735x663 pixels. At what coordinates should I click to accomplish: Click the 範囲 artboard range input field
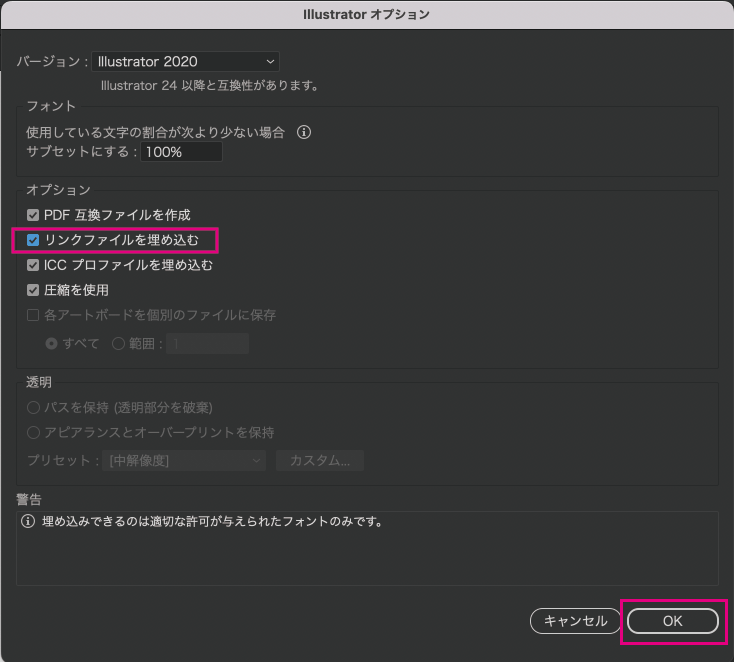click(207, 344)
